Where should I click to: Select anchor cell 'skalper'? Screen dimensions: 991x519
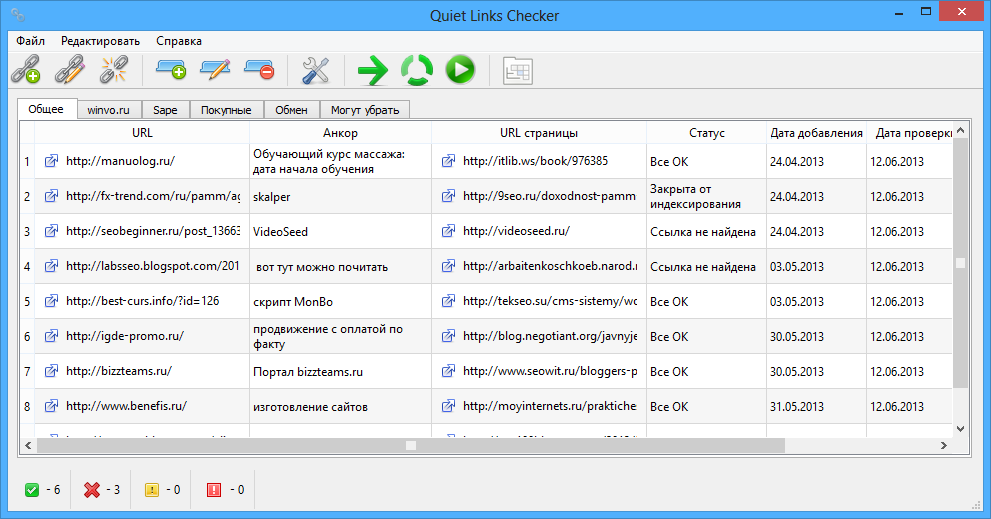[x=341, y=197]
